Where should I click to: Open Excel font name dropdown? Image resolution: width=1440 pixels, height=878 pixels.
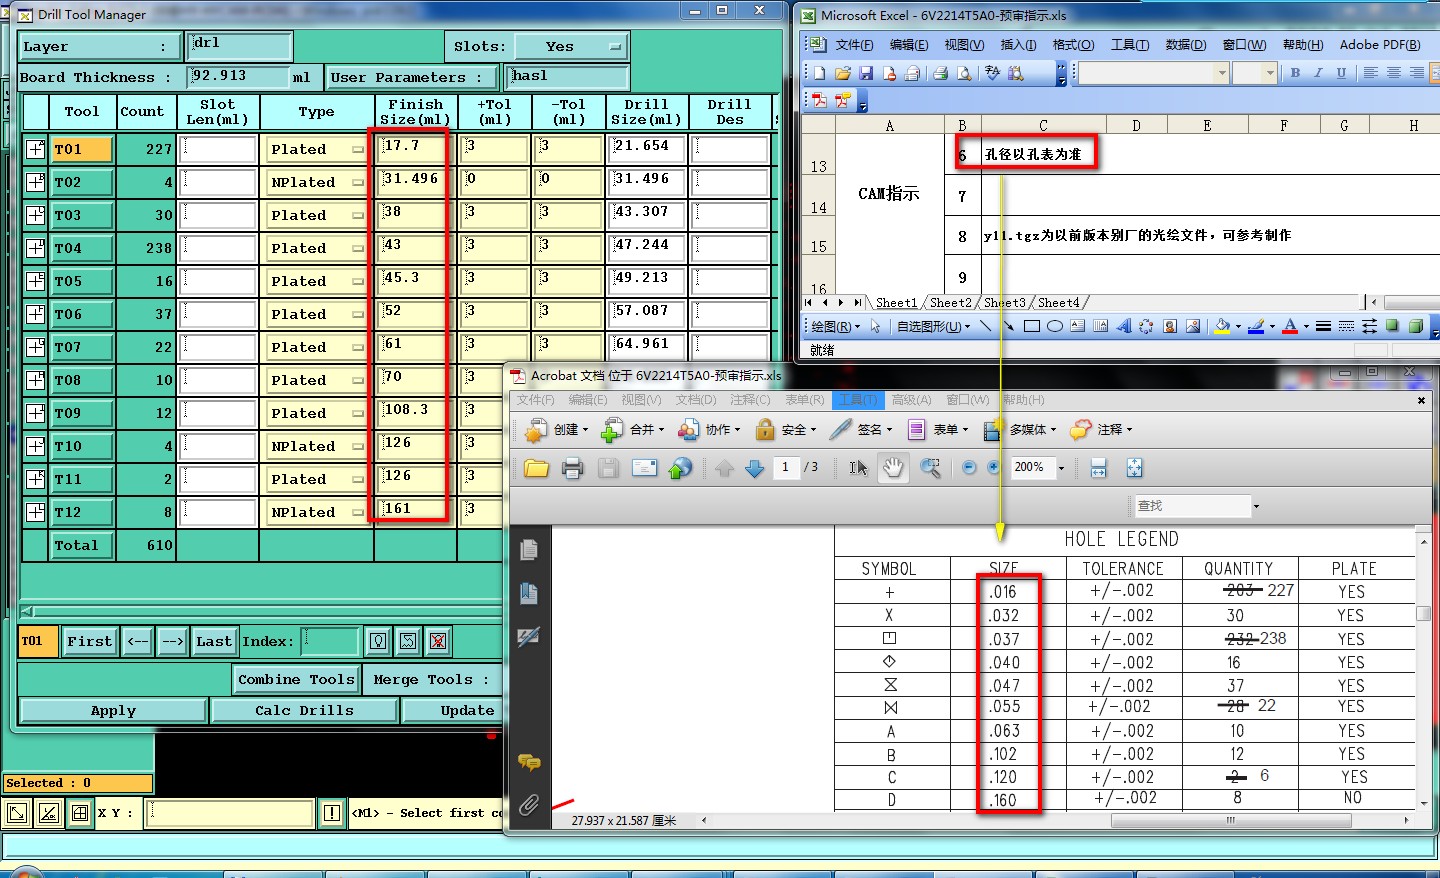click(1221, 73)
